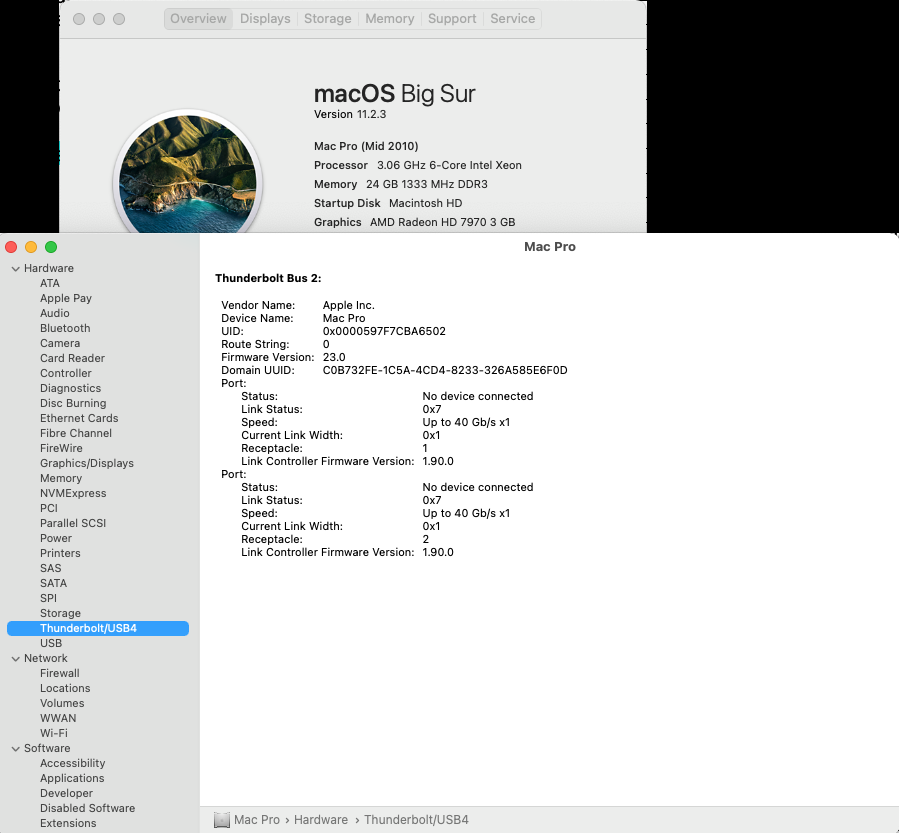Select NVMExpress in the sidebar

[73, 493]
